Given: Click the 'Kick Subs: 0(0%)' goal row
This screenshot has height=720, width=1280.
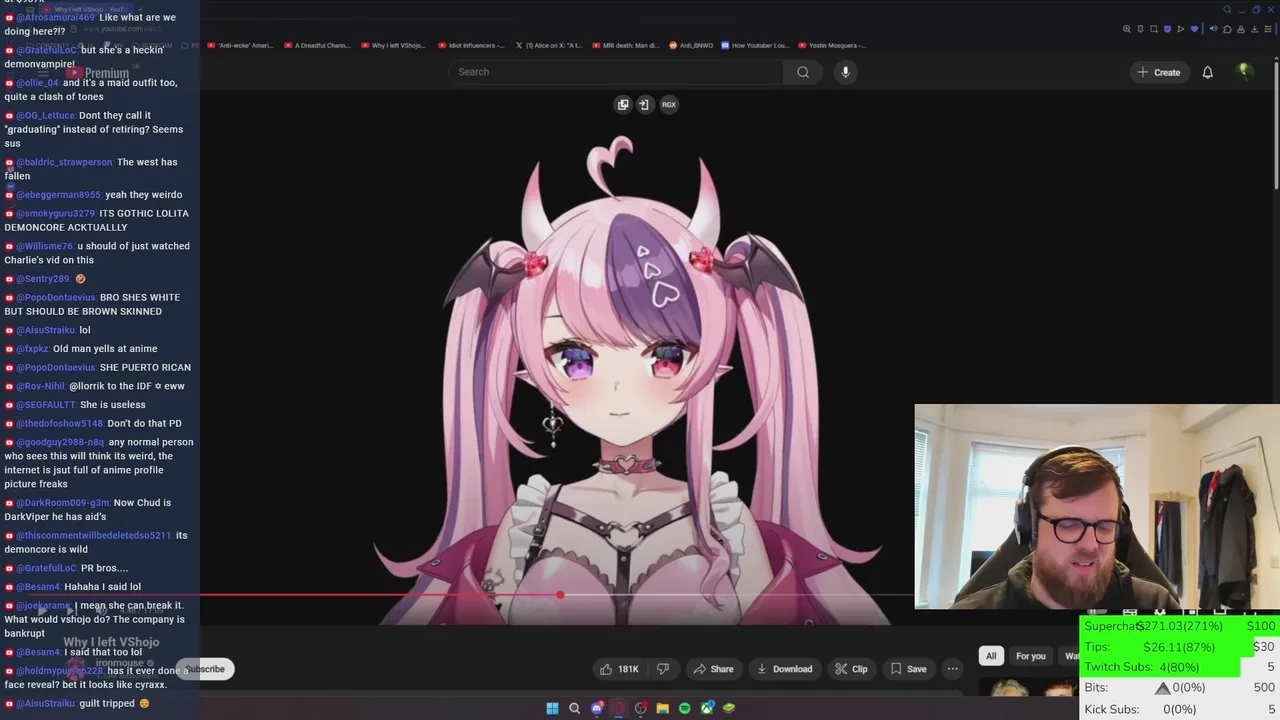Looking at the screenshot, I should [x=1180, y=709].
